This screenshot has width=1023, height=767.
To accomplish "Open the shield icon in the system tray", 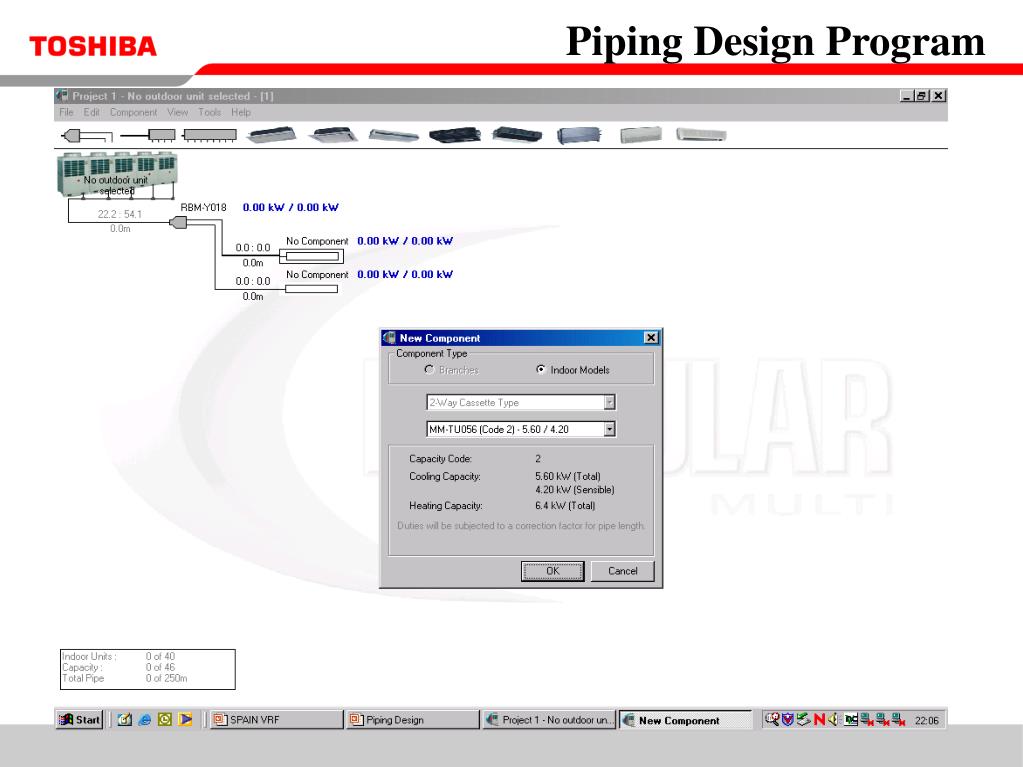I will click(787, 719).
